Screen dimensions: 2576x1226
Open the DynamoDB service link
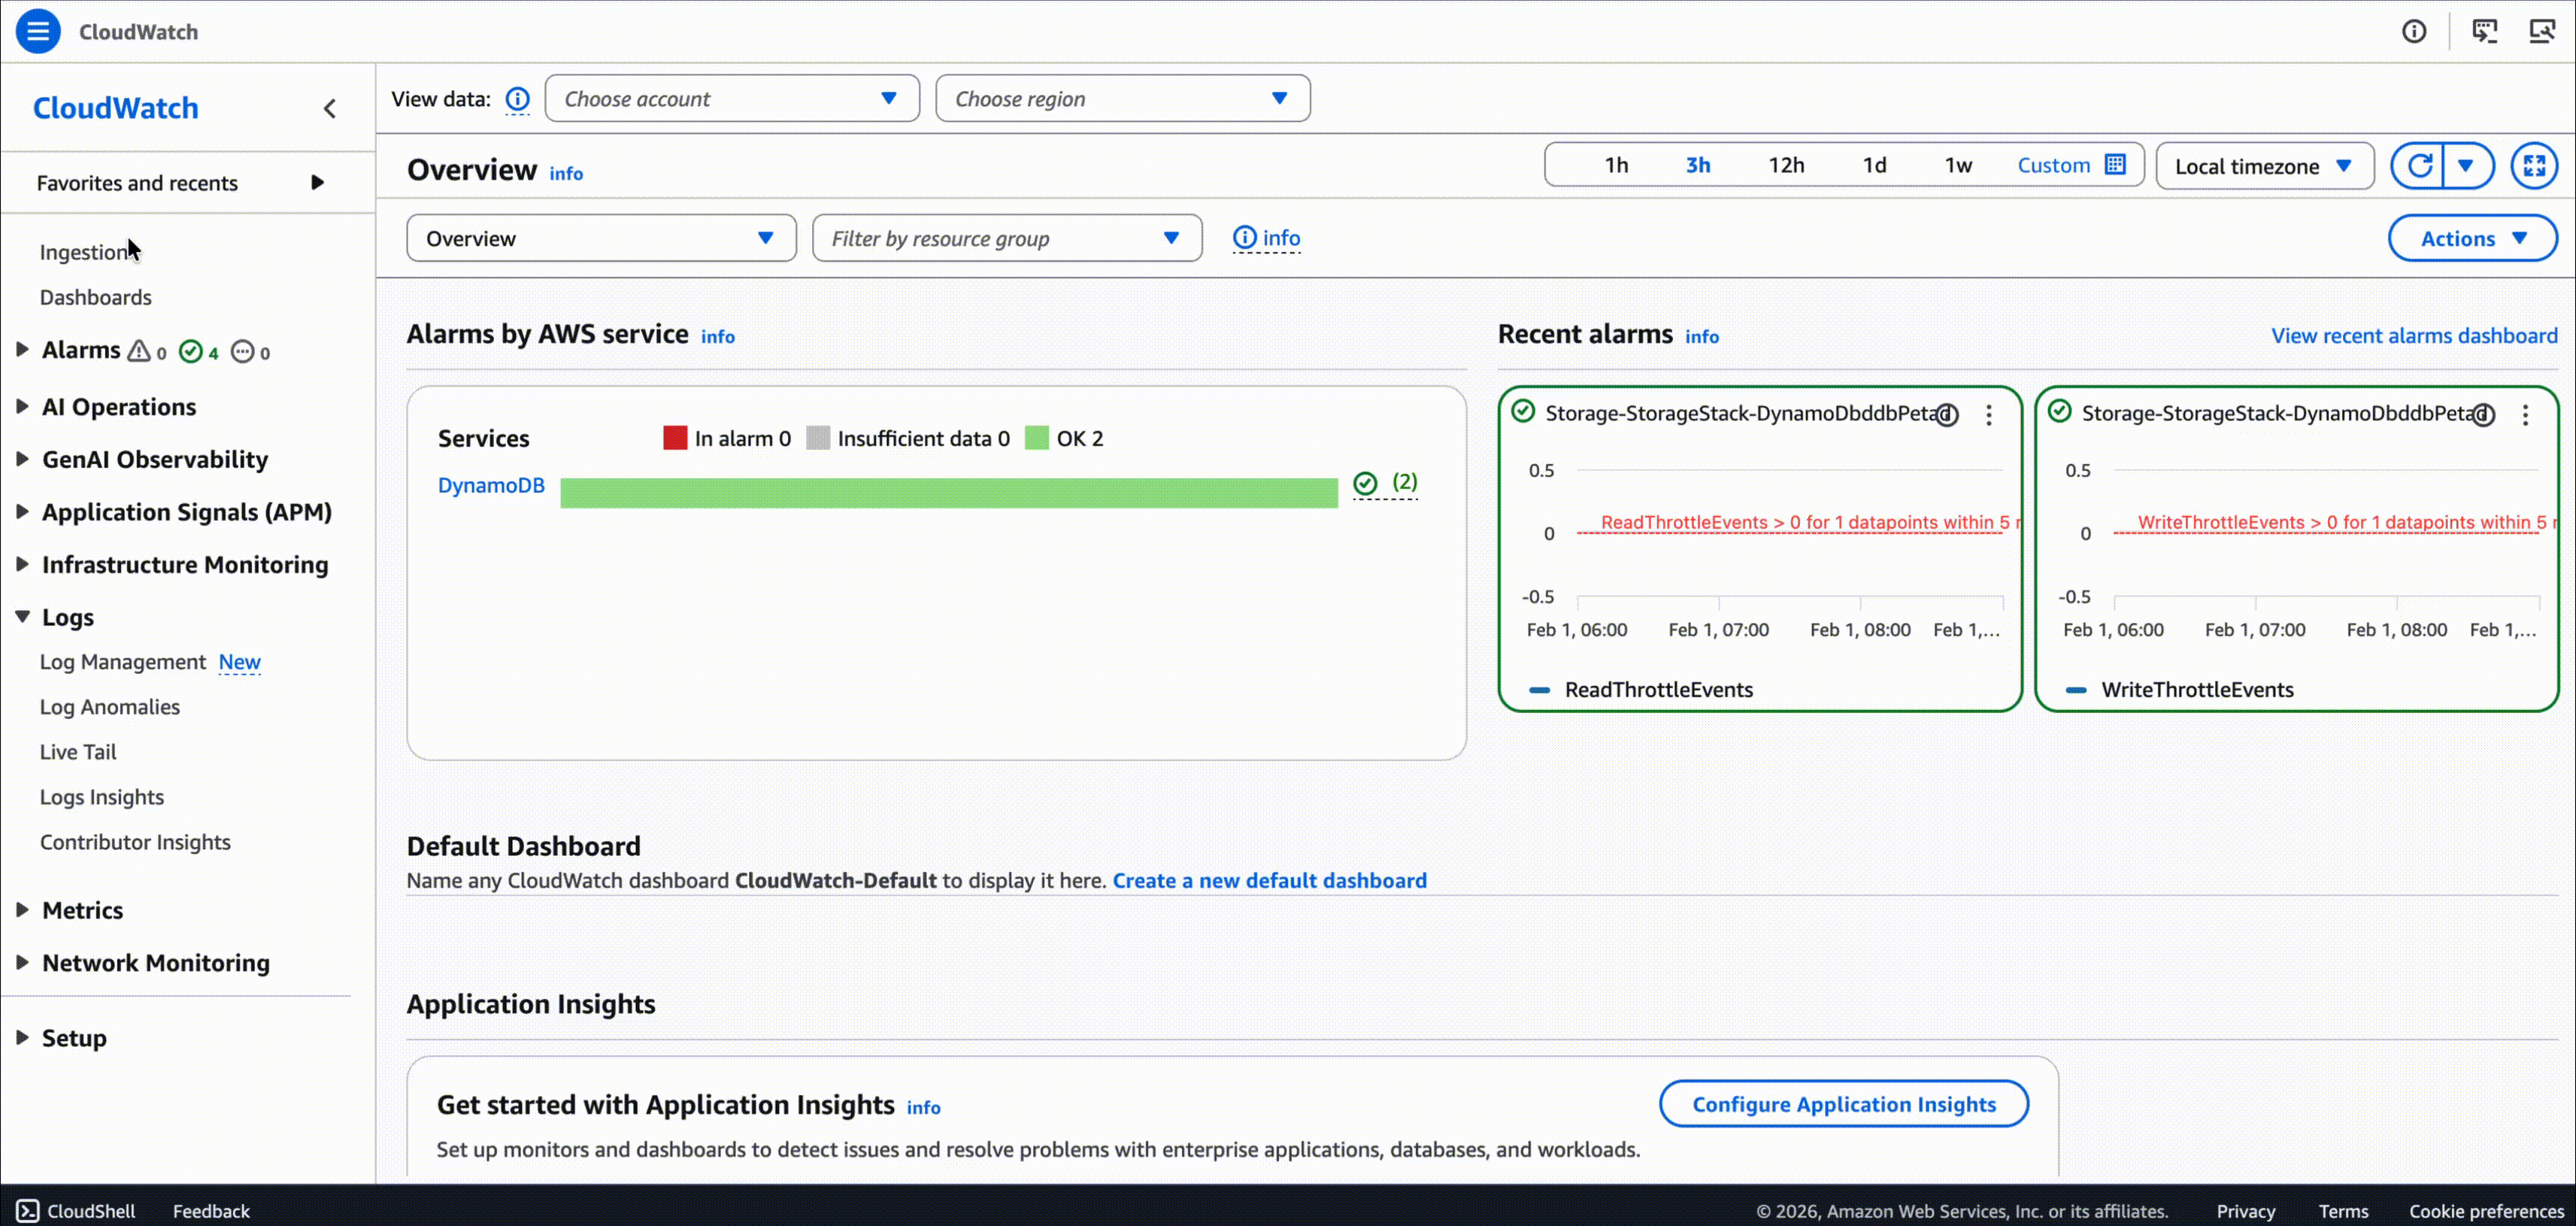tap(491, 485)
